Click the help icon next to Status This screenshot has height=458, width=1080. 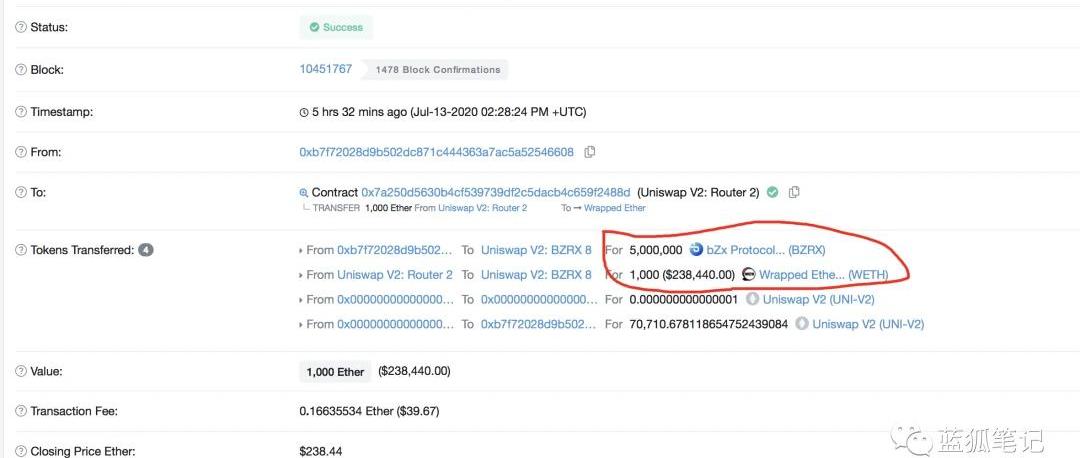point(21,27)
